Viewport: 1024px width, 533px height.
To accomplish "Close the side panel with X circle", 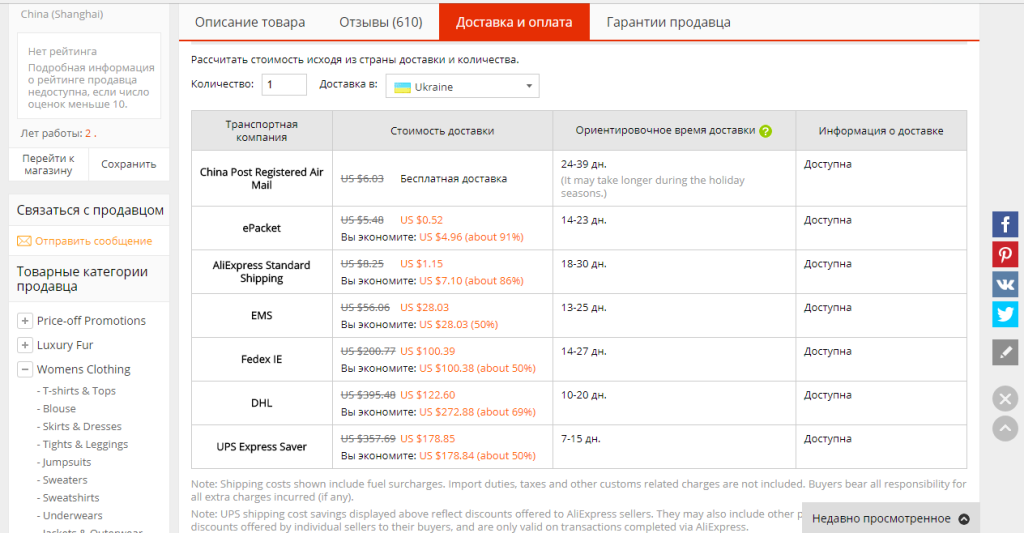I will (x=1005, y=398).
